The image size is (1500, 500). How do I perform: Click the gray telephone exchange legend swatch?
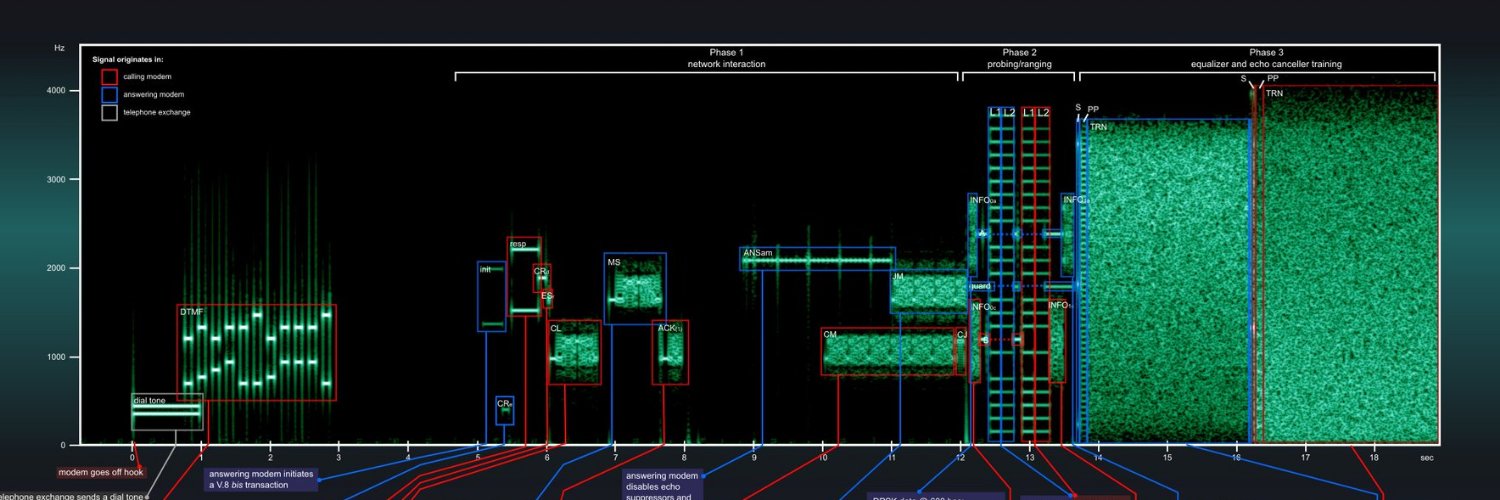coord(109,112)
